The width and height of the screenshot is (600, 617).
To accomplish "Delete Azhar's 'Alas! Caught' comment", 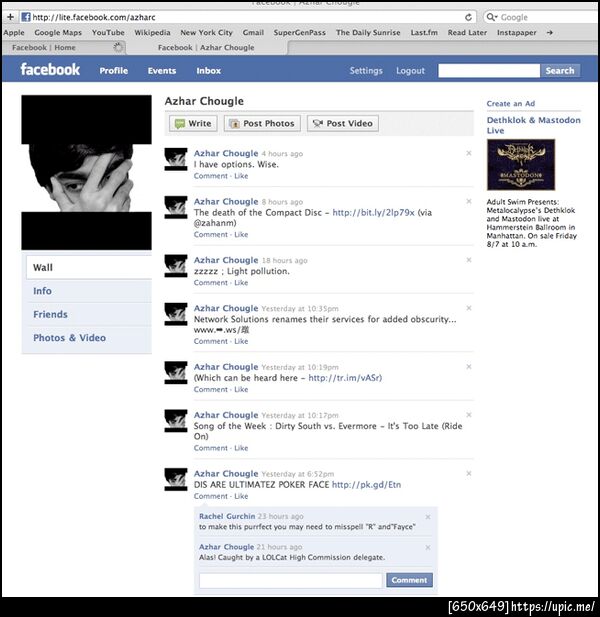I will [x=428, y=547].
